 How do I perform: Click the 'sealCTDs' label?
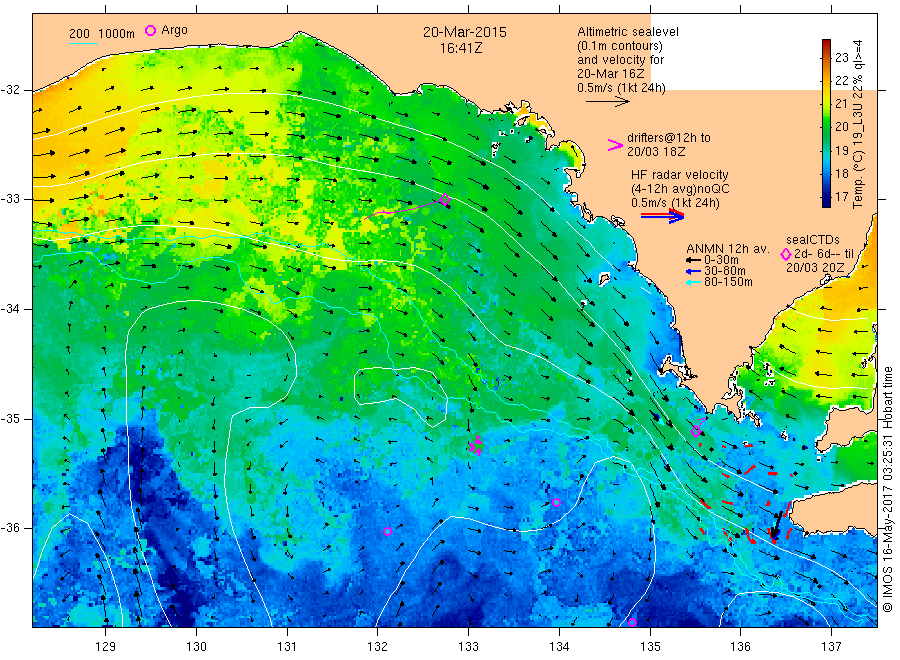[813, 240]
